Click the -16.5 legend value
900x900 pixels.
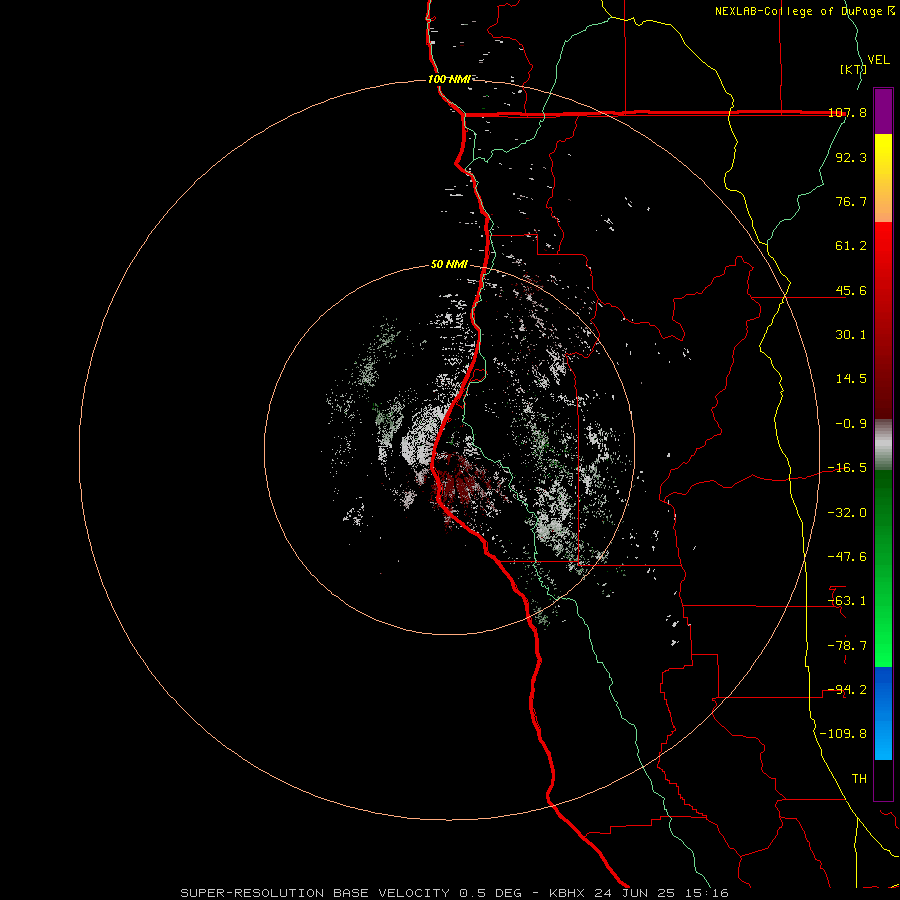click(847, 468)
